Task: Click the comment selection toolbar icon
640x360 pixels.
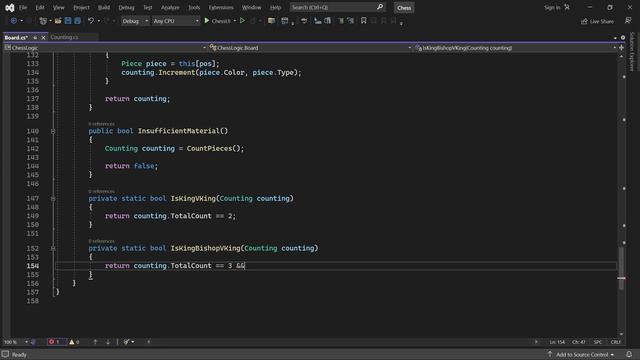Action: (340, 20)
